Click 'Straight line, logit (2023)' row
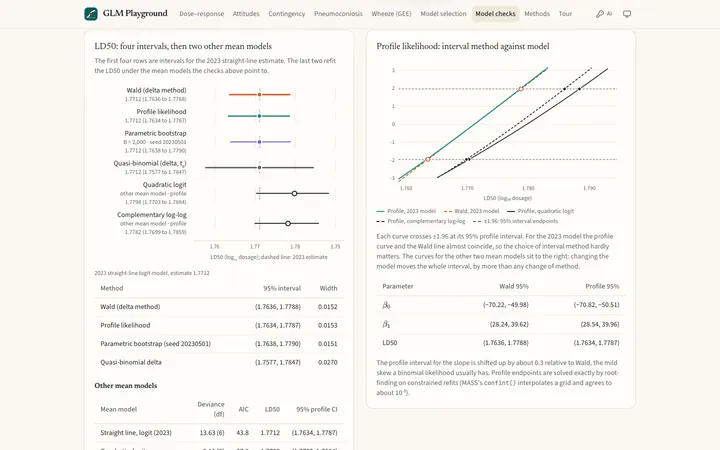Image resolution: width=720 pixels, height=450 pixels. pos(219,433)
